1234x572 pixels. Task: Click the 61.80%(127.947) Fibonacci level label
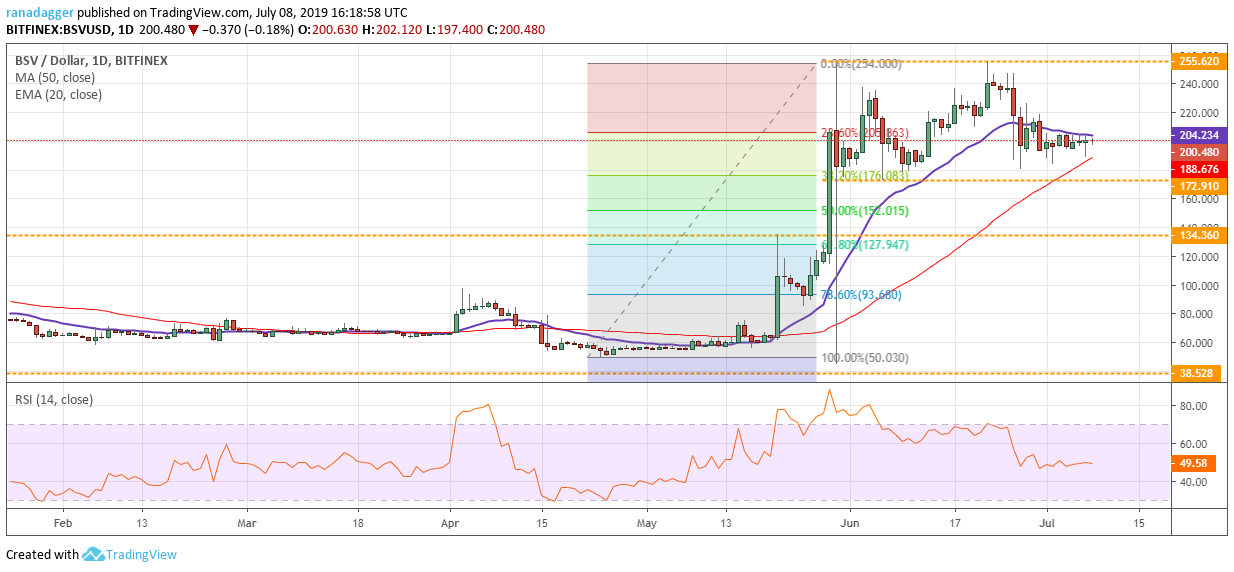point(864,245)
